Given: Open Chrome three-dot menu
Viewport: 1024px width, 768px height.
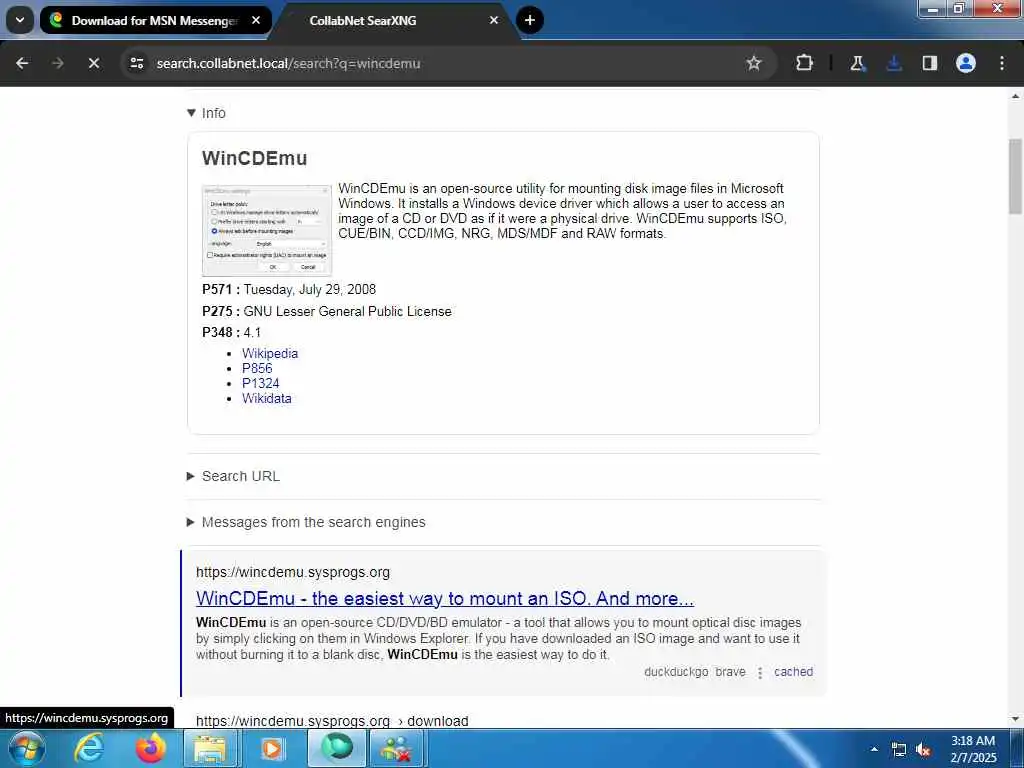Looking at the screenshot, I should click(1002, 63).
